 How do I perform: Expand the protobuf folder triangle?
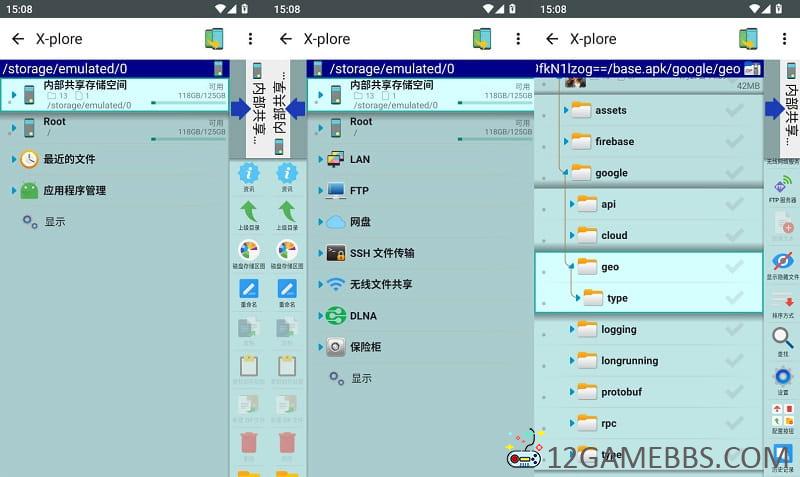[572, 392]
